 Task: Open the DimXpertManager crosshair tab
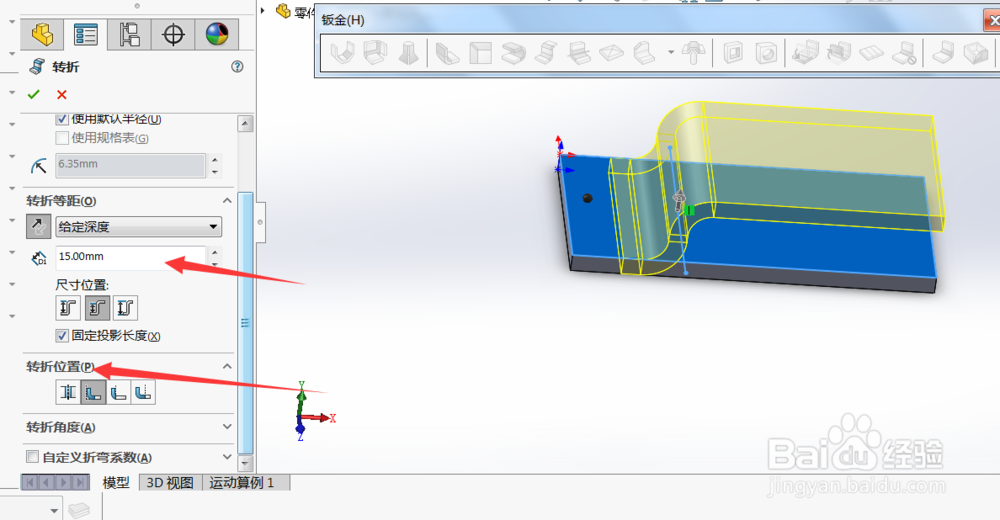(173, 34)
